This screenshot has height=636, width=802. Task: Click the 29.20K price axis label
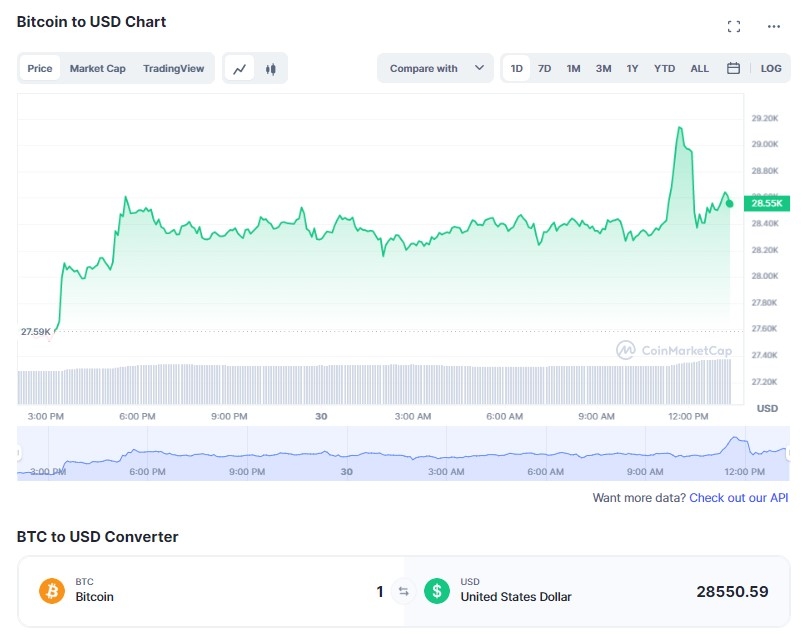click(x=764, y=118)
